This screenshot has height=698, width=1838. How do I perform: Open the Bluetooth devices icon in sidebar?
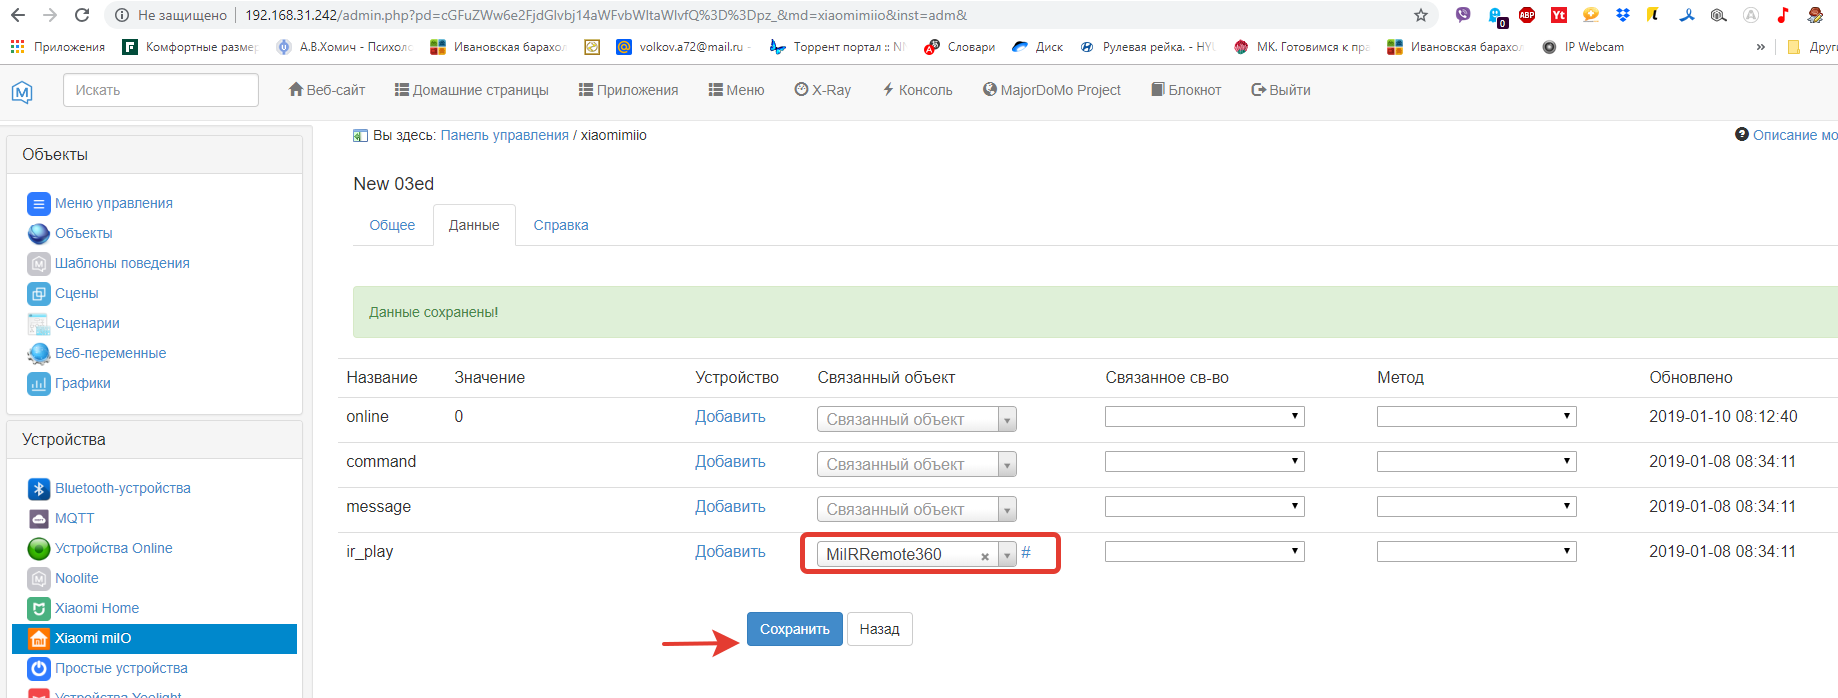[x=39, y=488]
